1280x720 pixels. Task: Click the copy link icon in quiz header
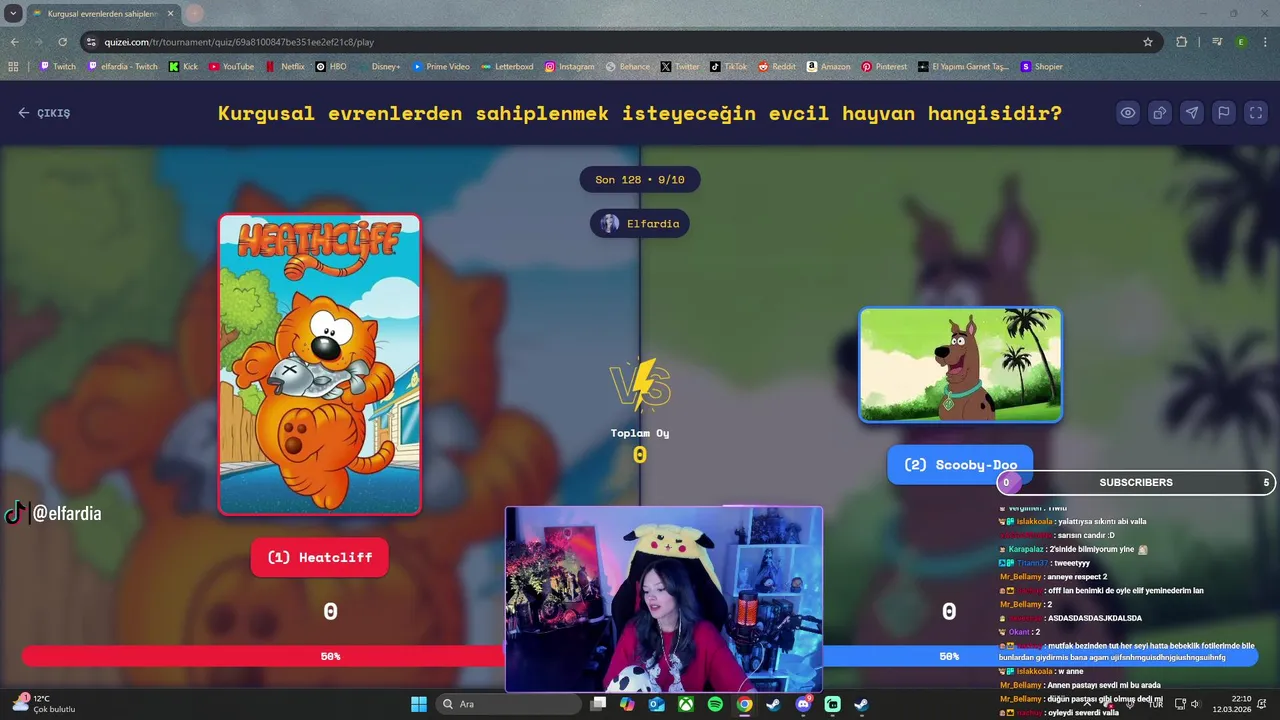1160,113
